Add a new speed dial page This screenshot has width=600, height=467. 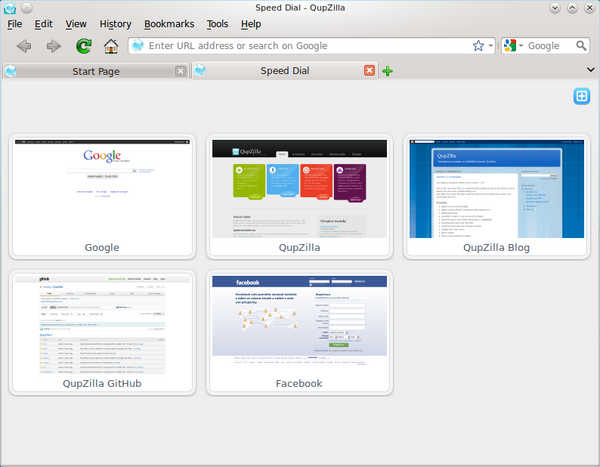580,96
